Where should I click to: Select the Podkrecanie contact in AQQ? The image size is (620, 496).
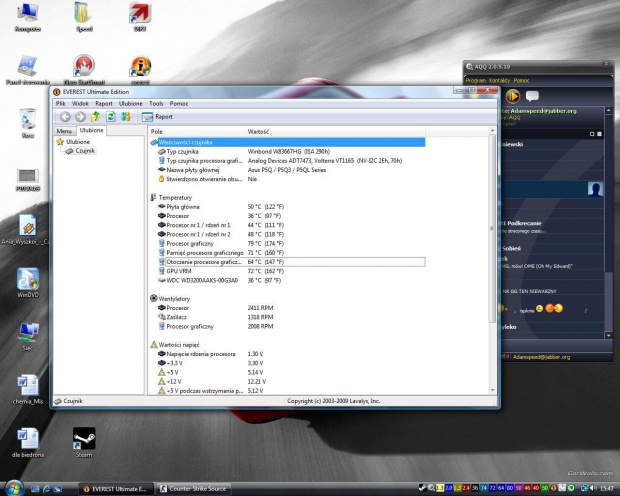point(554,226)
